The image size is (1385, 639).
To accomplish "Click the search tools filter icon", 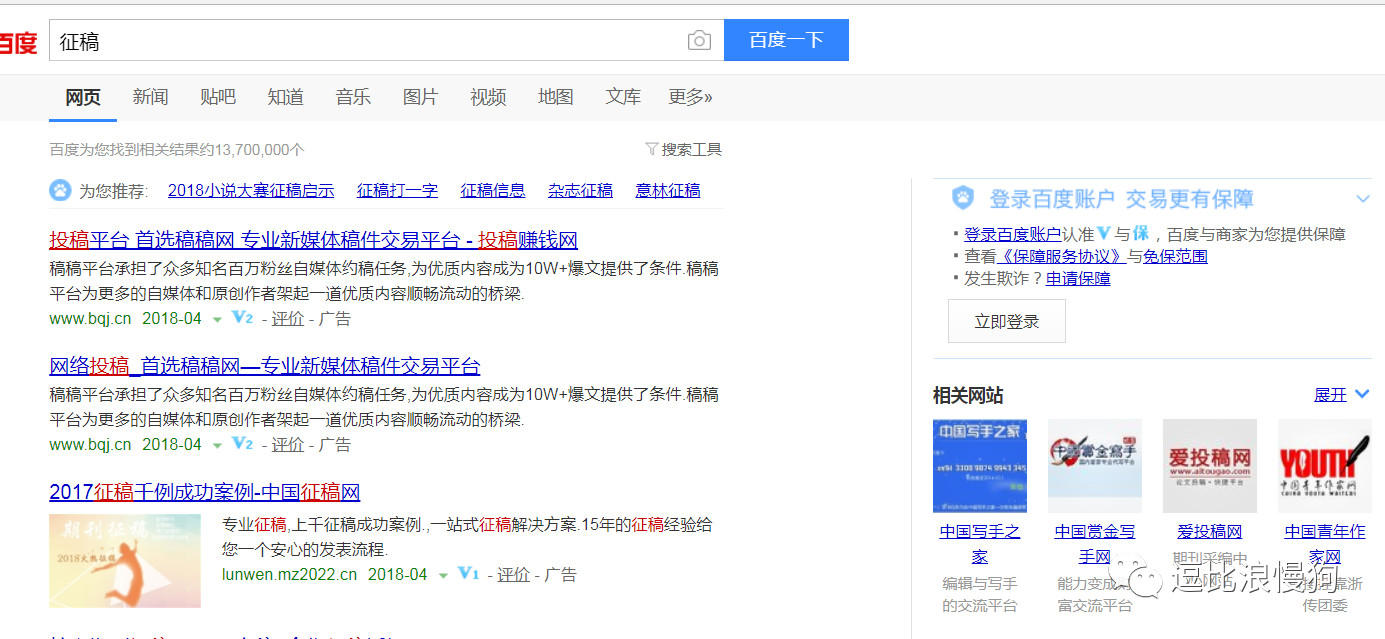I will [652, 149].
